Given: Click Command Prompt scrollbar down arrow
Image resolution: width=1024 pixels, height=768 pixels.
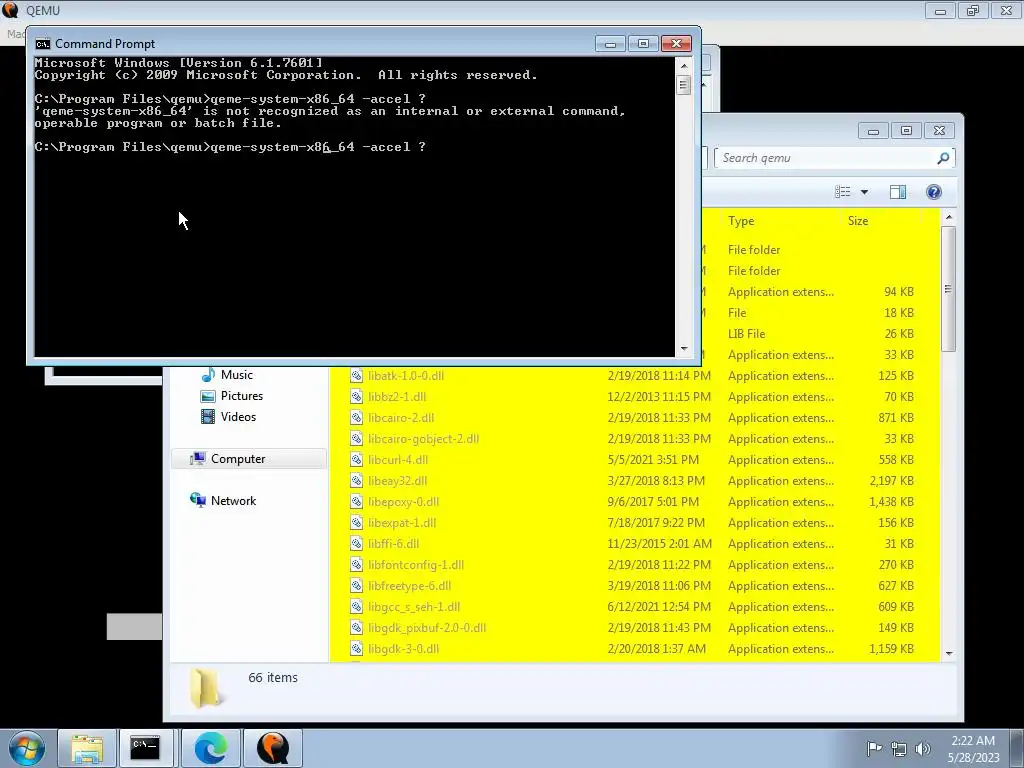Looking at the screenshot, I should 684,349.
